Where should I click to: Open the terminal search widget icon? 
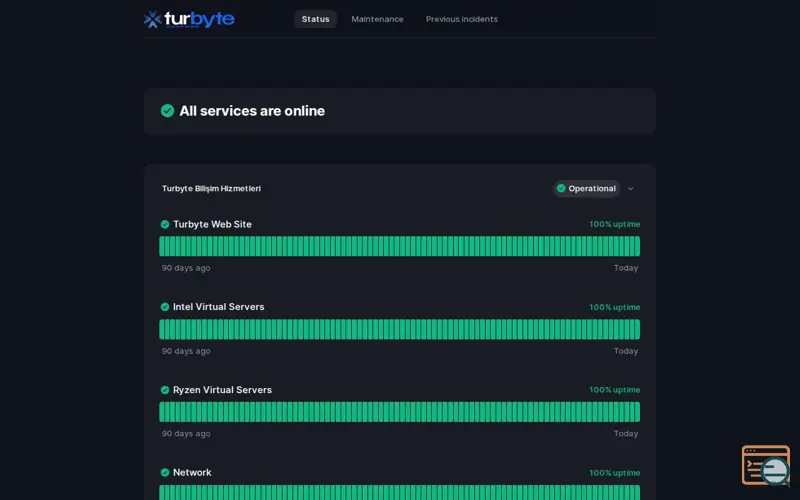pos(766,466)
